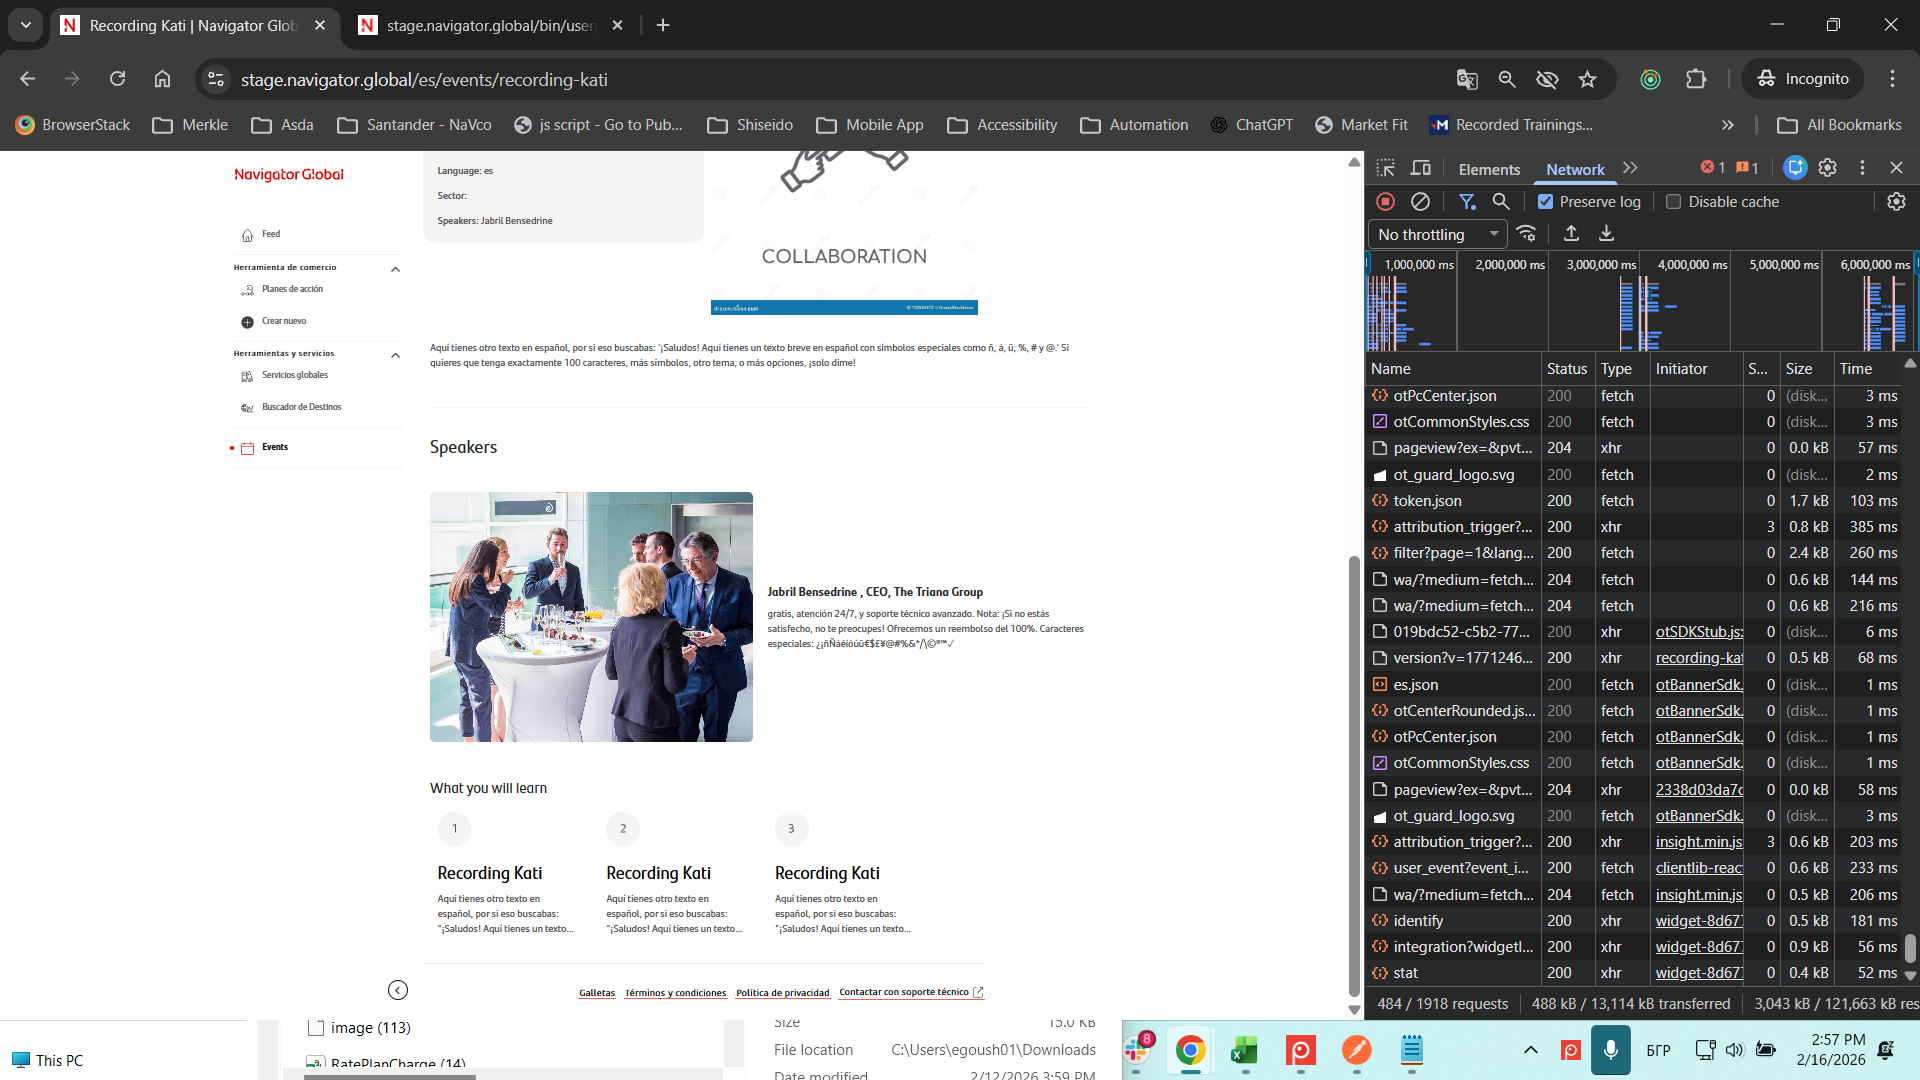
Task: Collapse the Herramientas y servicios section
Action: tap(395, 355)
